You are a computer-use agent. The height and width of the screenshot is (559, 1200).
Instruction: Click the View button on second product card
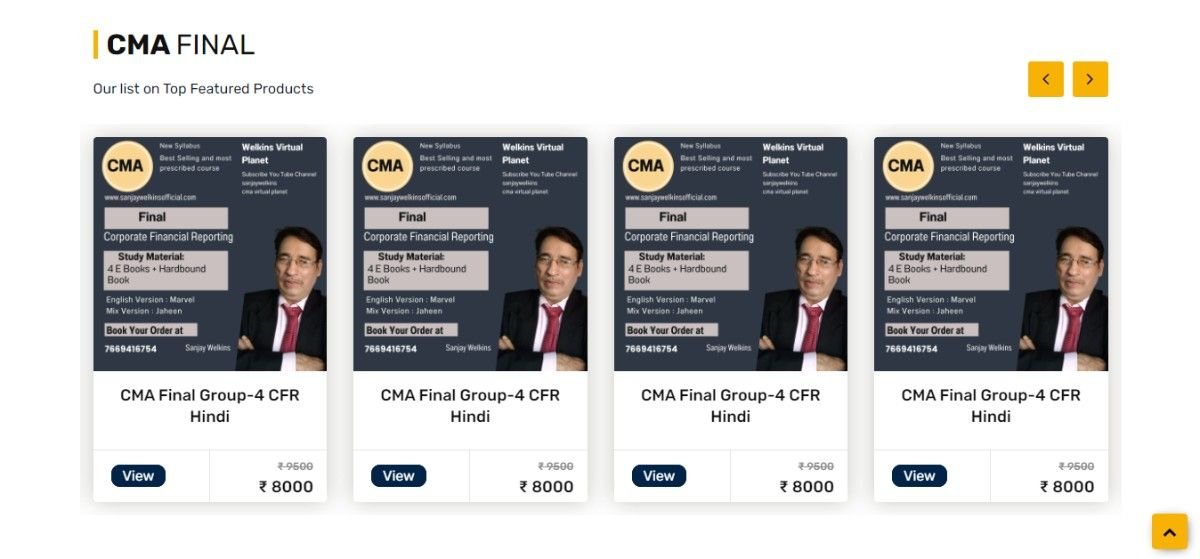click(x=398, y=476)
